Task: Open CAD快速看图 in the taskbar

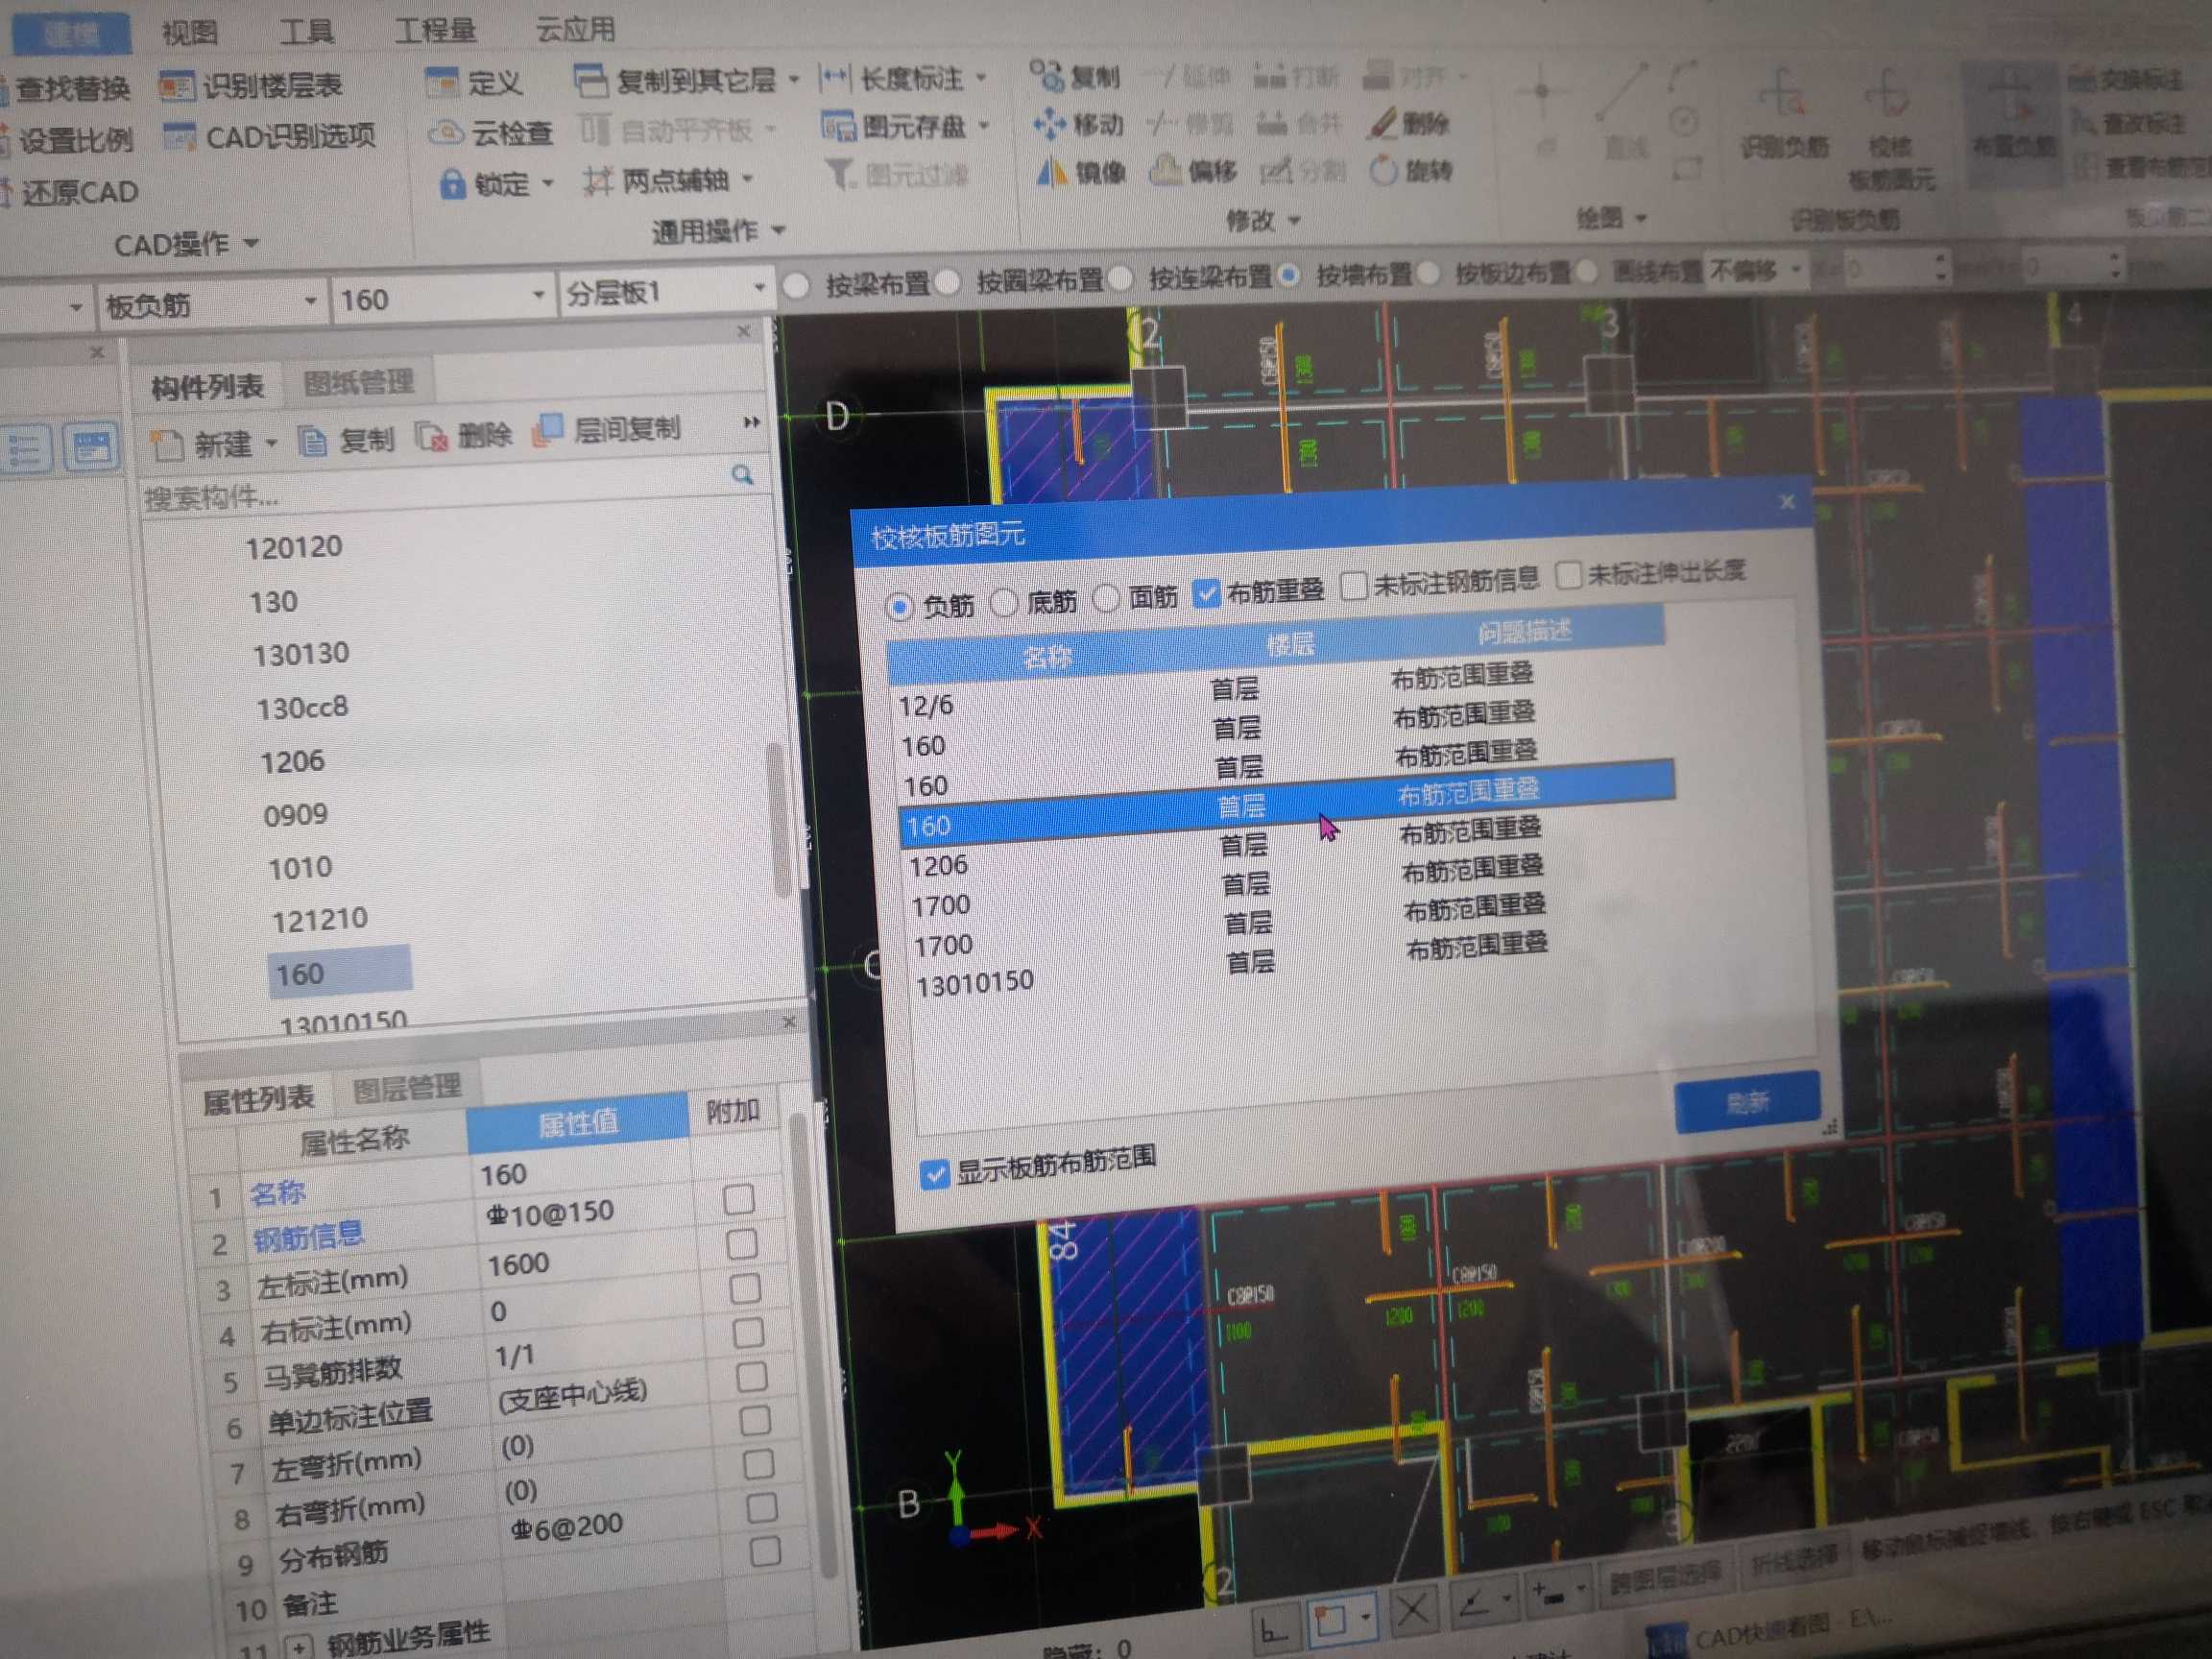Action: [1768, 1632]
